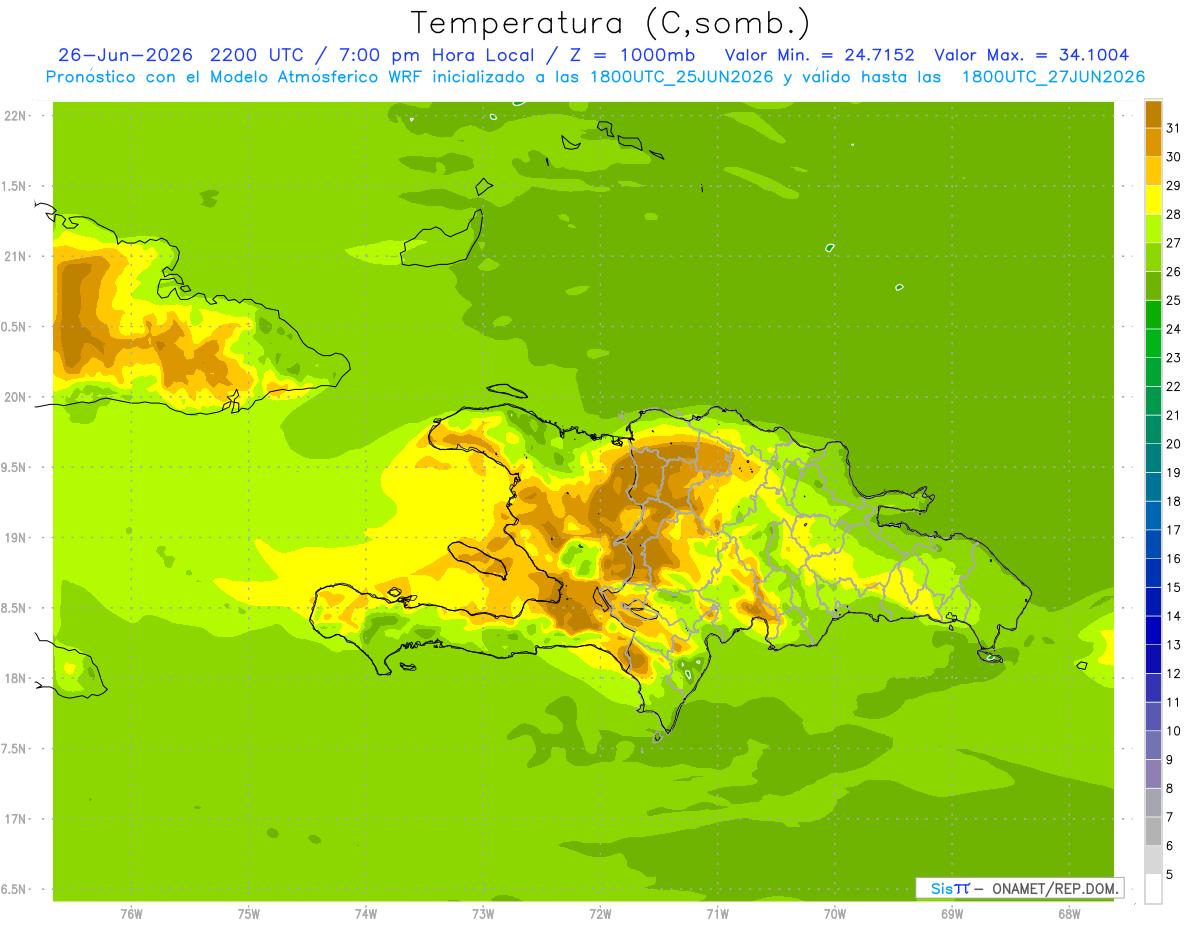Click the legend value "18"

tap(1174, 501)
